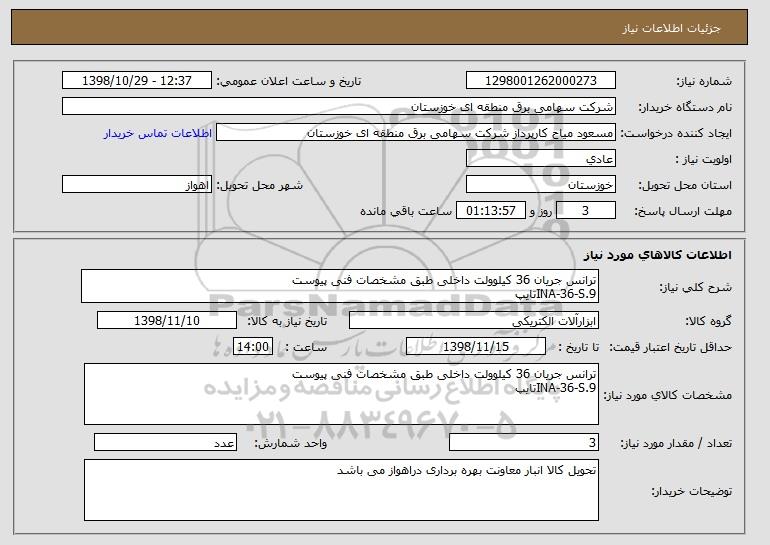Click the time field showing 14:00

253,347
